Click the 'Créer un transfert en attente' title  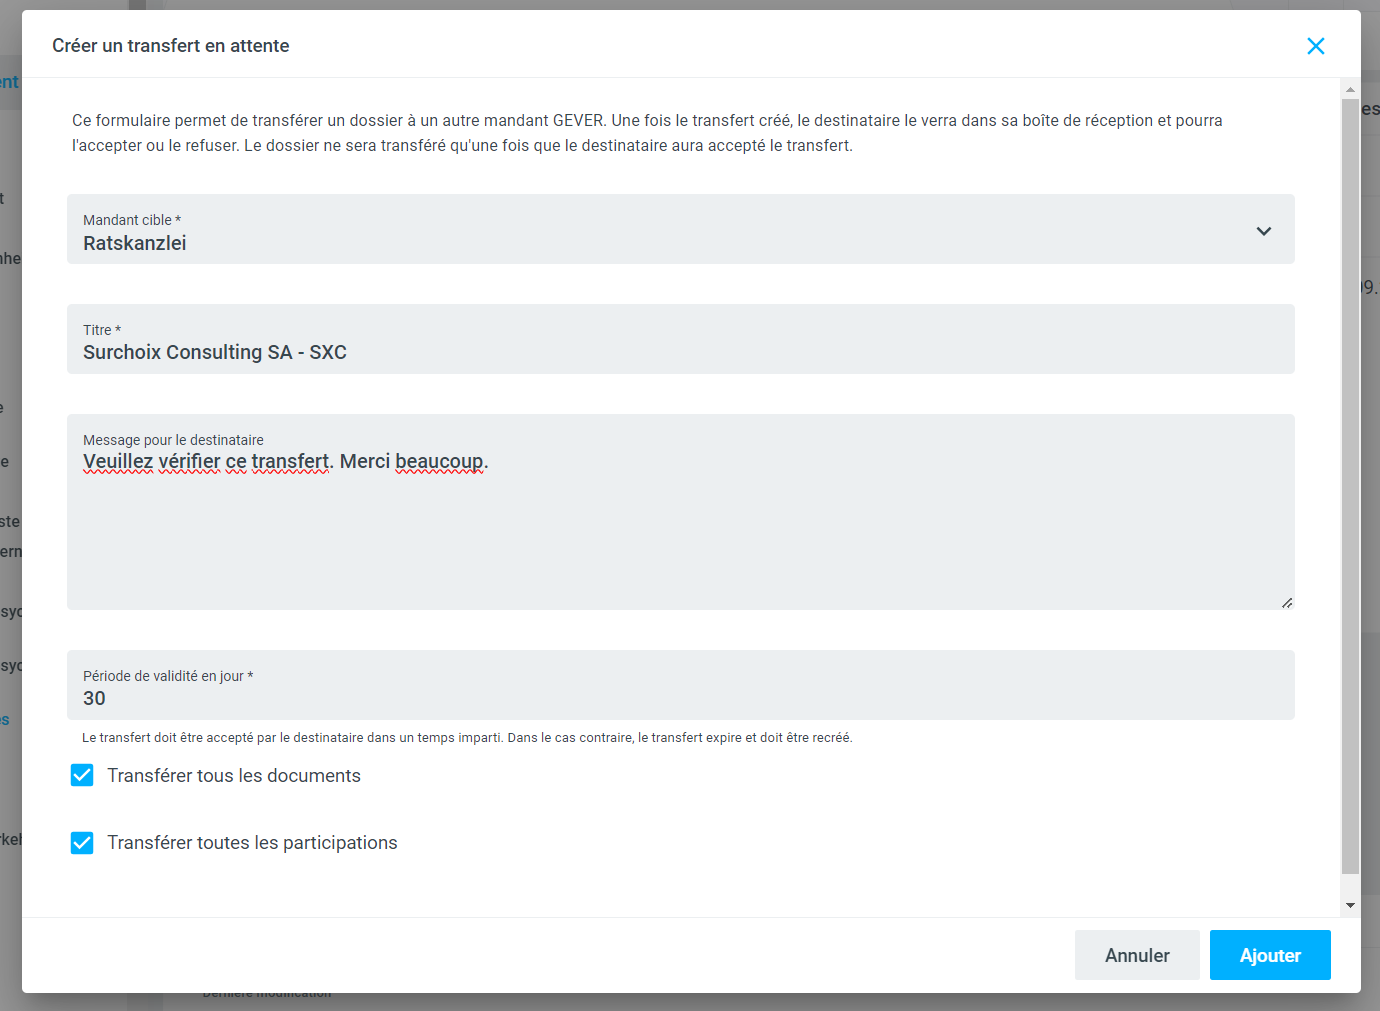pyautogui.click(x=171, y=46)
